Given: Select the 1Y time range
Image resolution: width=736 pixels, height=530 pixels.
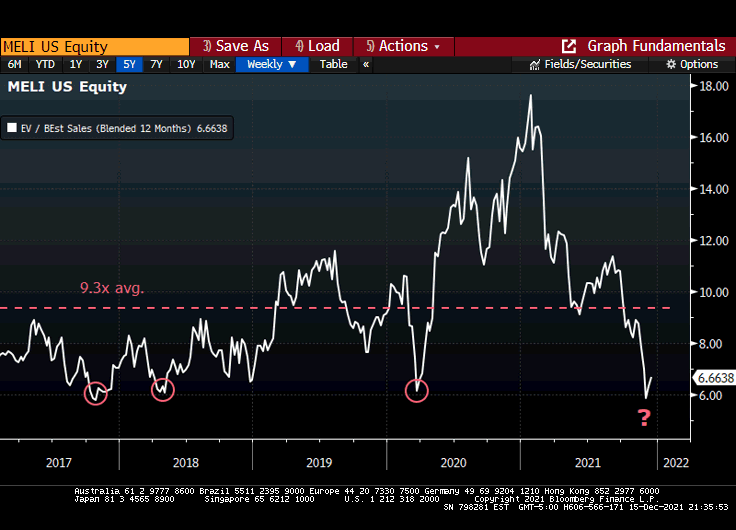Looking at the screenshot, I should pyautogui.click(x=76, y=64).
